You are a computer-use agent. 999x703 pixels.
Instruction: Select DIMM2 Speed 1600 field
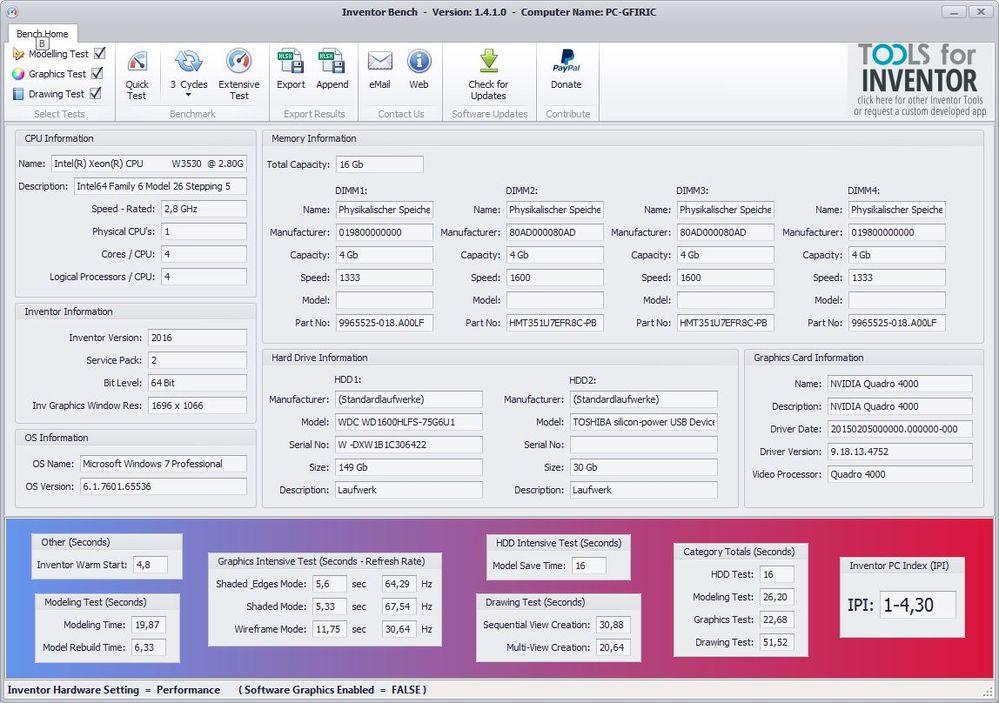555,278
